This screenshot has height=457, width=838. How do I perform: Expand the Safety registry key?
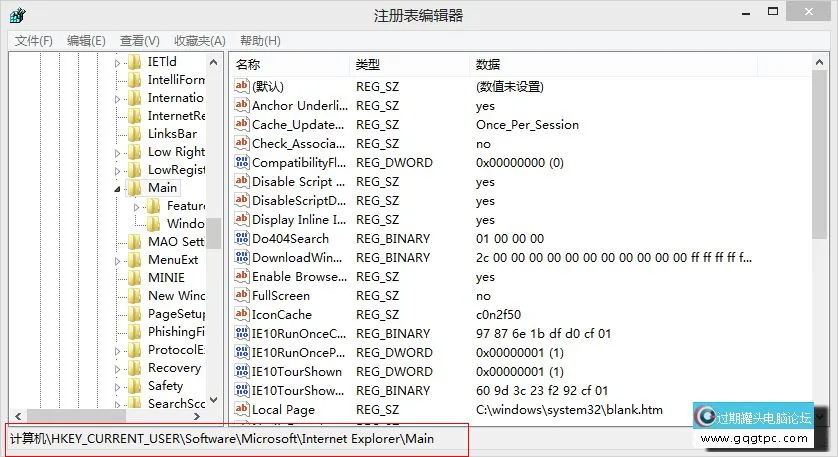(117, 386)
